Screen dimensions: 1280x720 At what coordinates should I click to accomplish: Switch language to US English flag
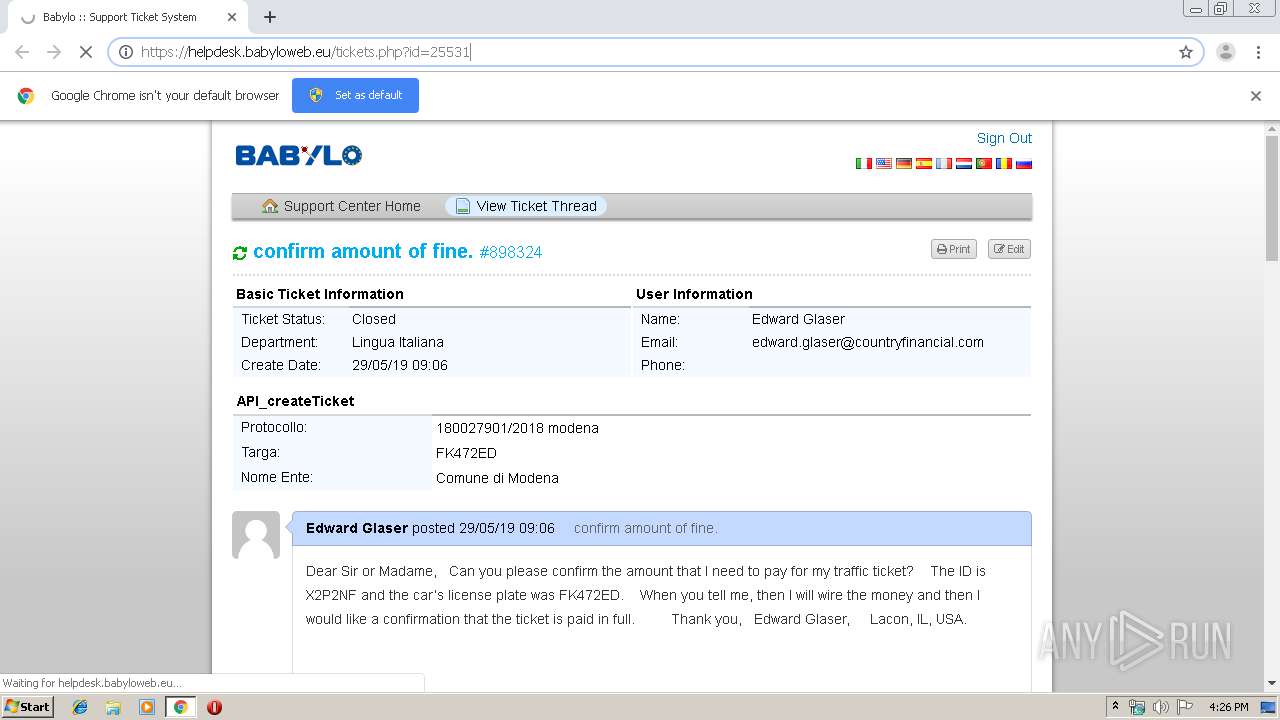pyautogui.click(x=884, y=163)
